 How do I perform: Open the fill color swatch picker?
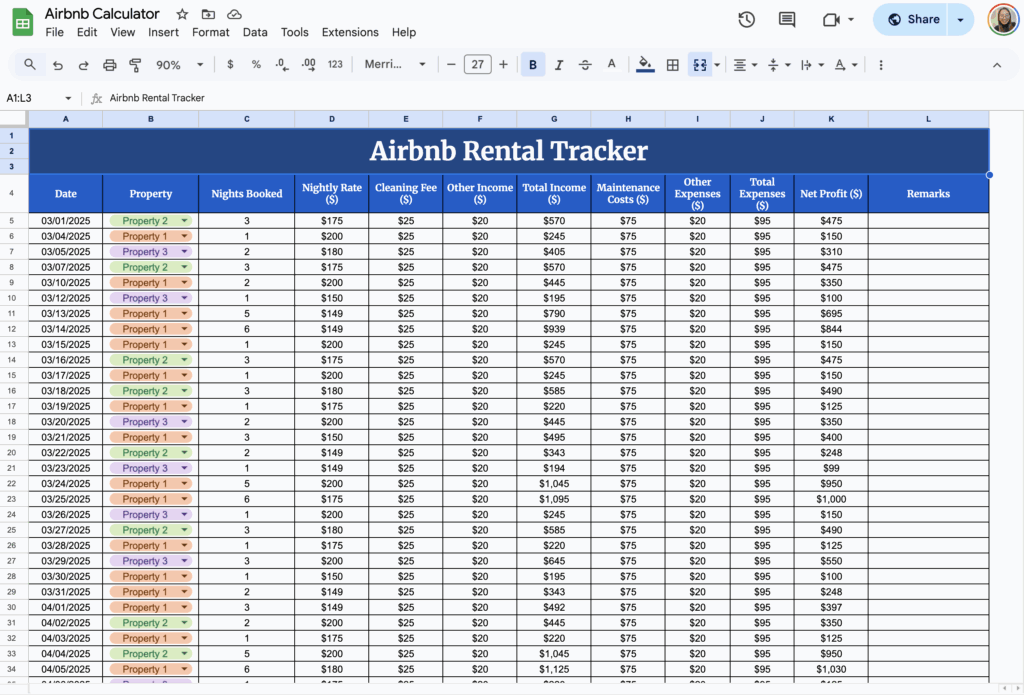point(644,64)
